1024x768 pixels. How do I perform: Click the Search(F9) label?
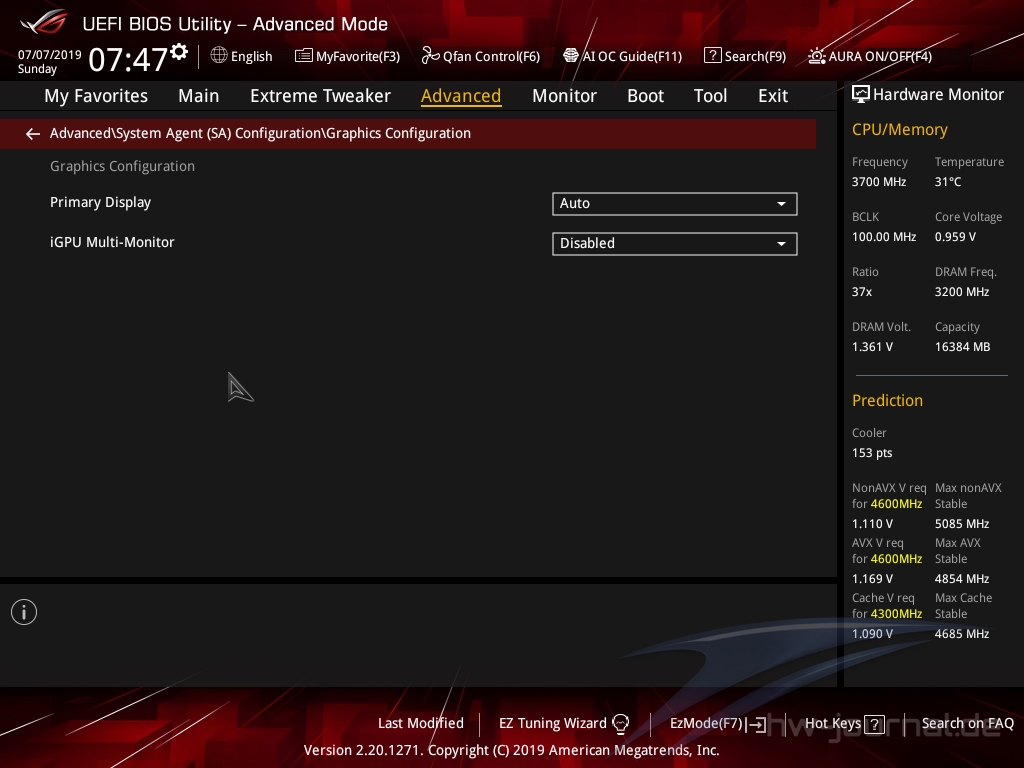(755, 57)
